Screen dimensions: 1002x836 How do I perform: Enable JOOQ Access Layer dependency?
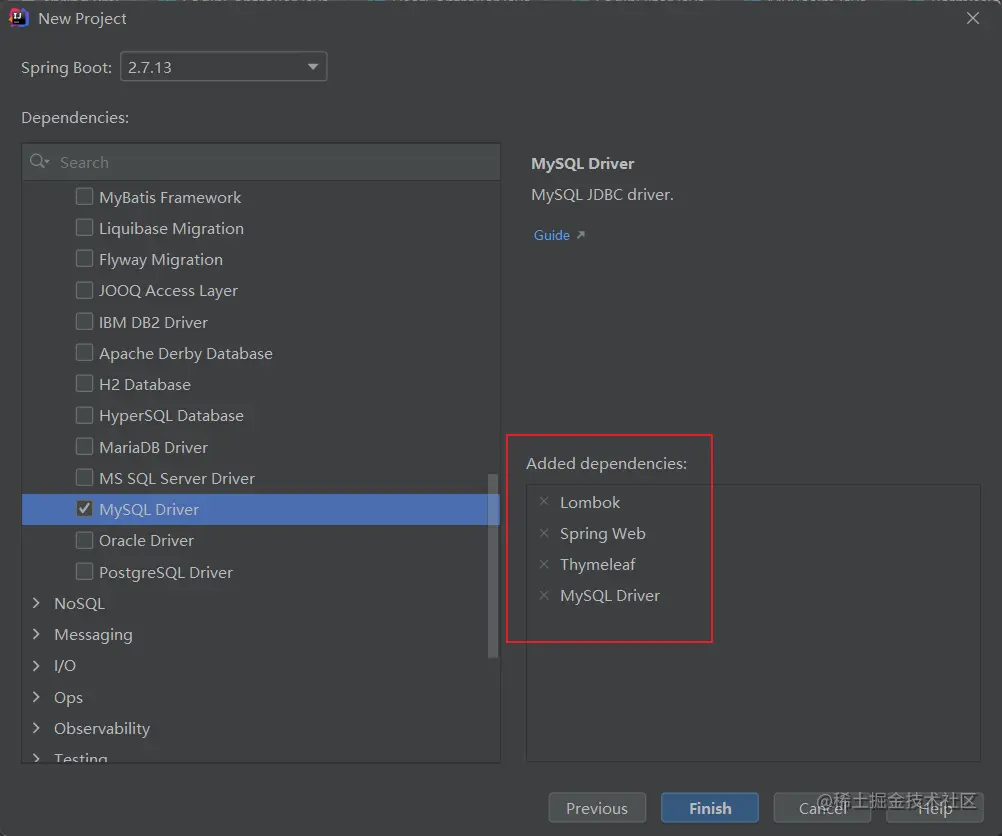[x=84, y=290]
